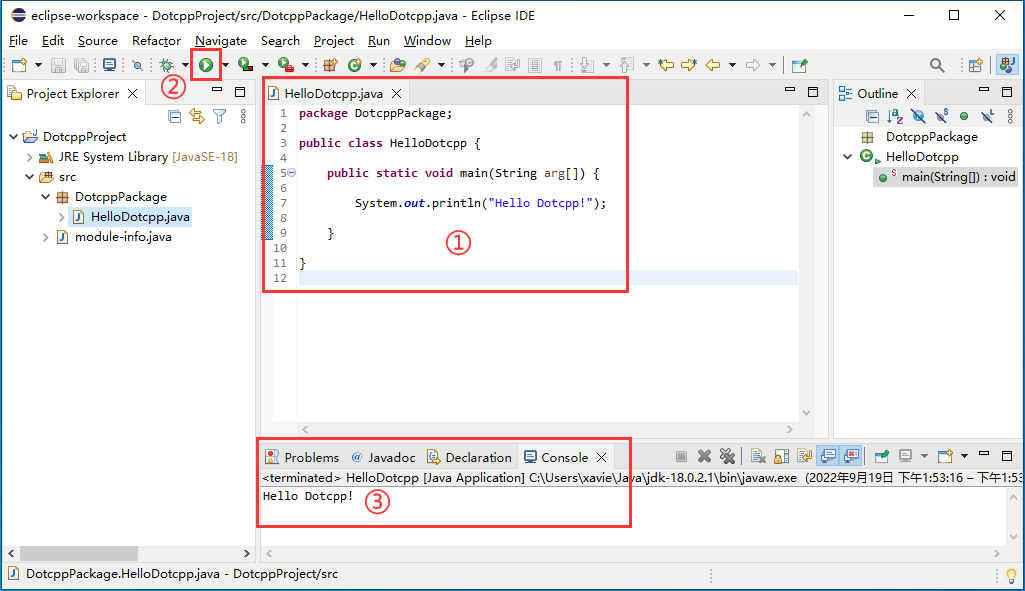Toggle alphabetical Sort in Outline view
The height and width of the screenshot is (591, 1025).
(896, 116)
